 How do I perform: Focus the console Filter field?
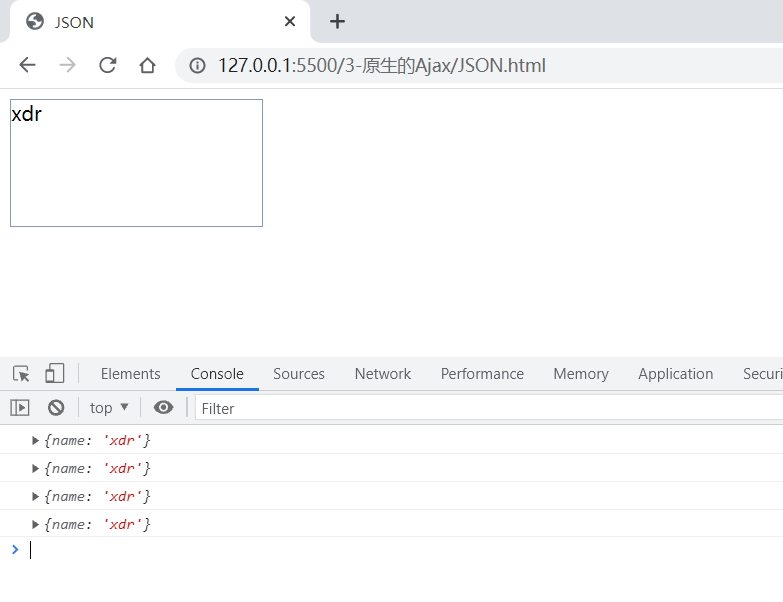click(x=488, y=408)
